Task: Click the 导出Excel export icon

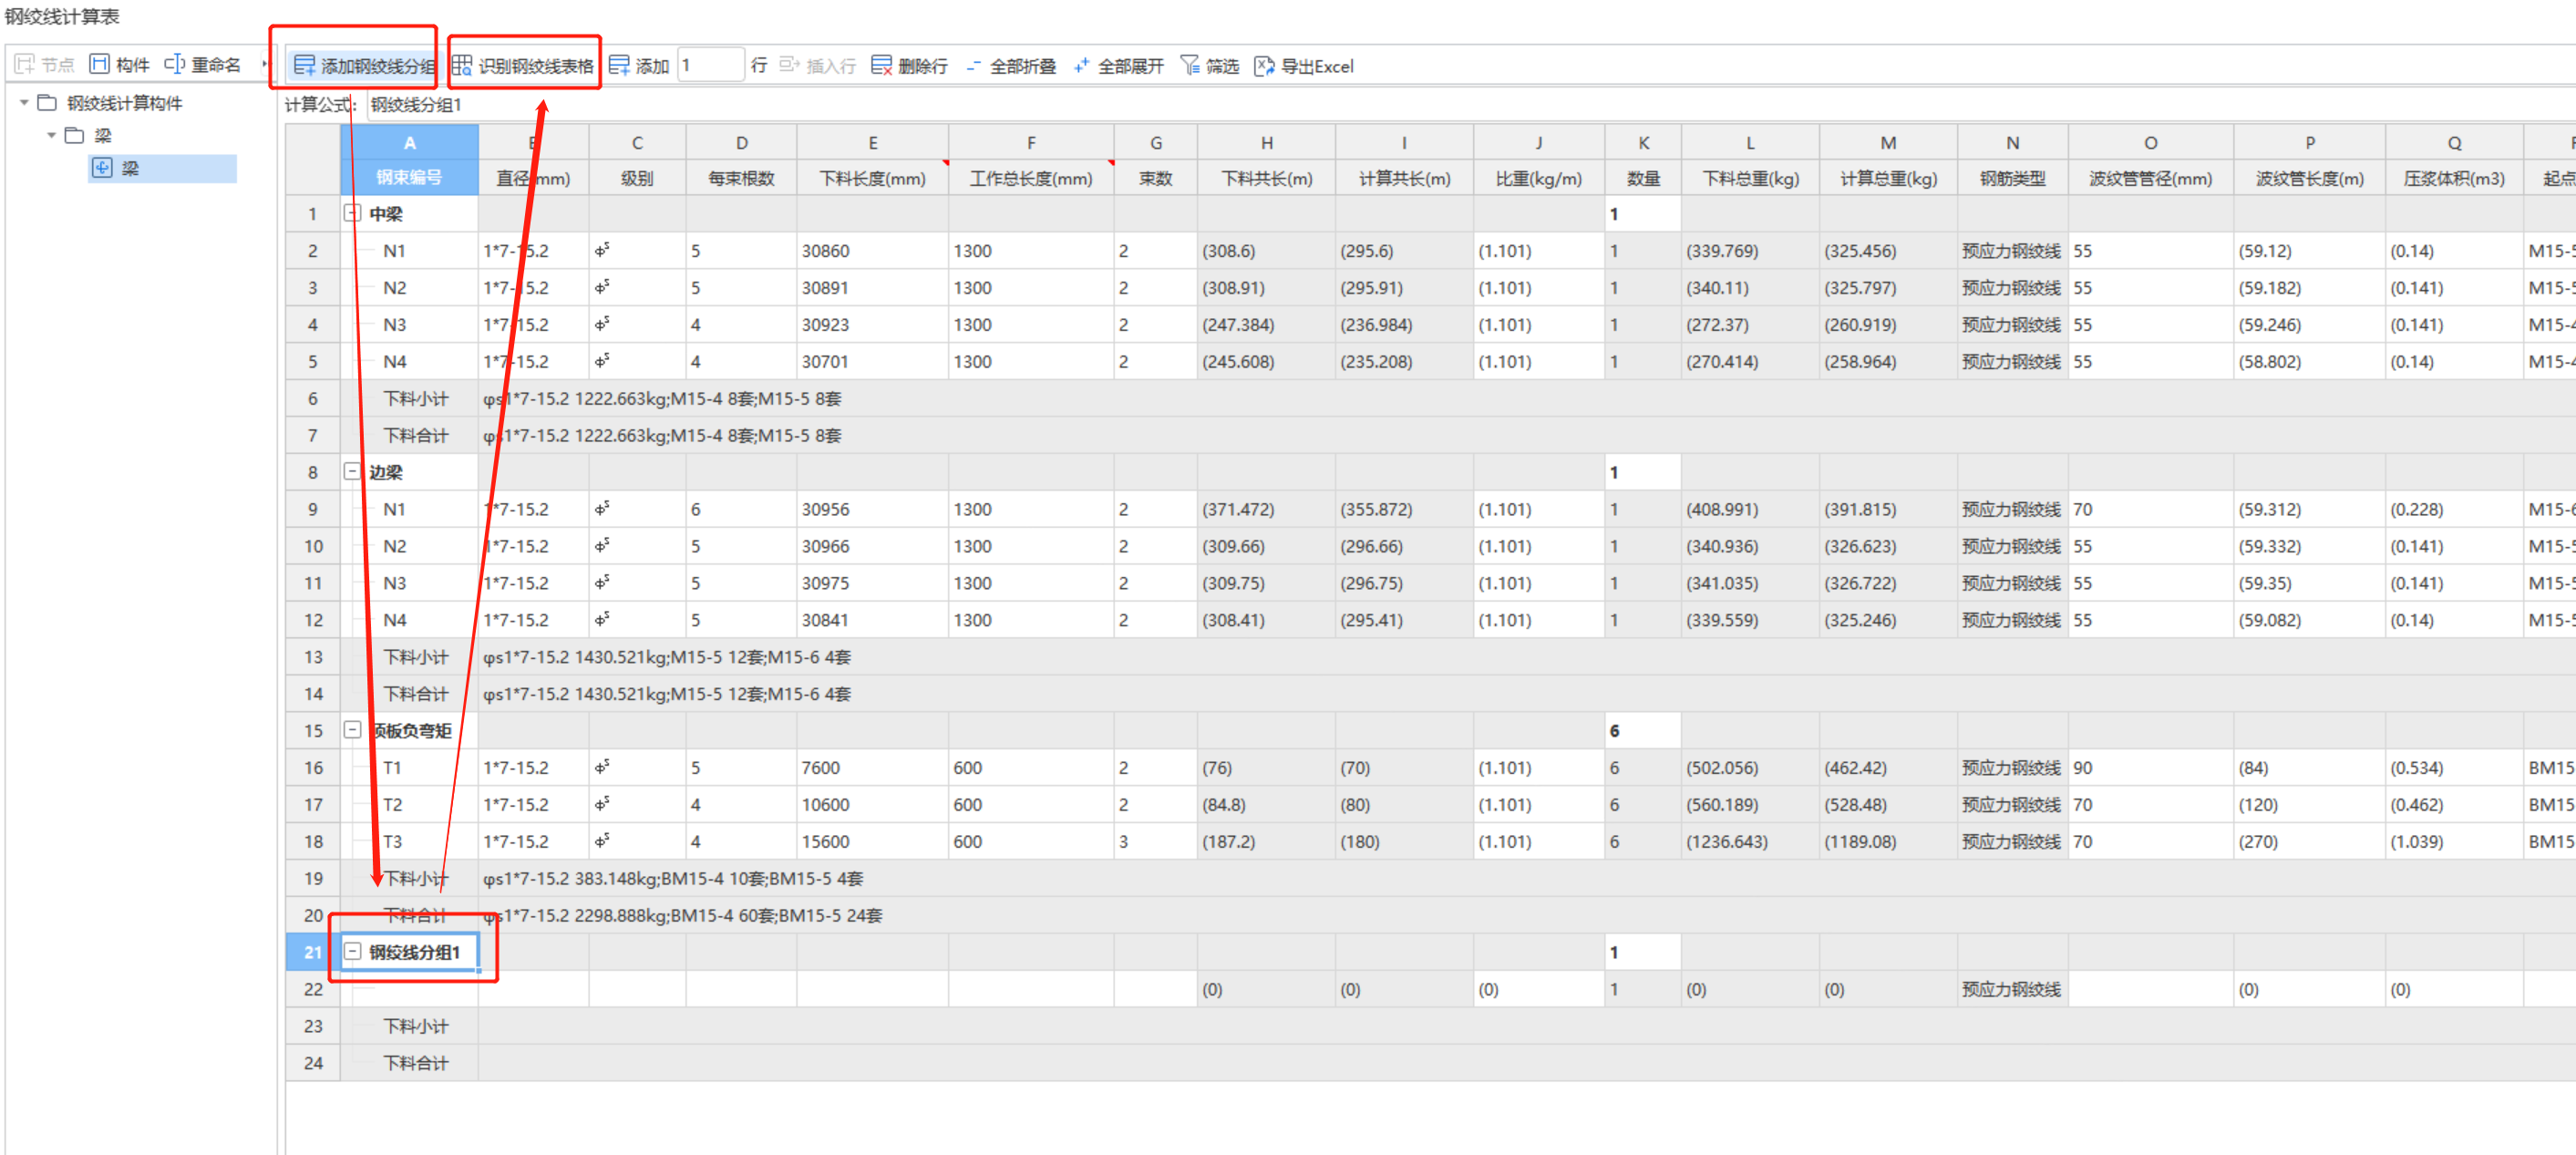Action: pos(1264,66)
